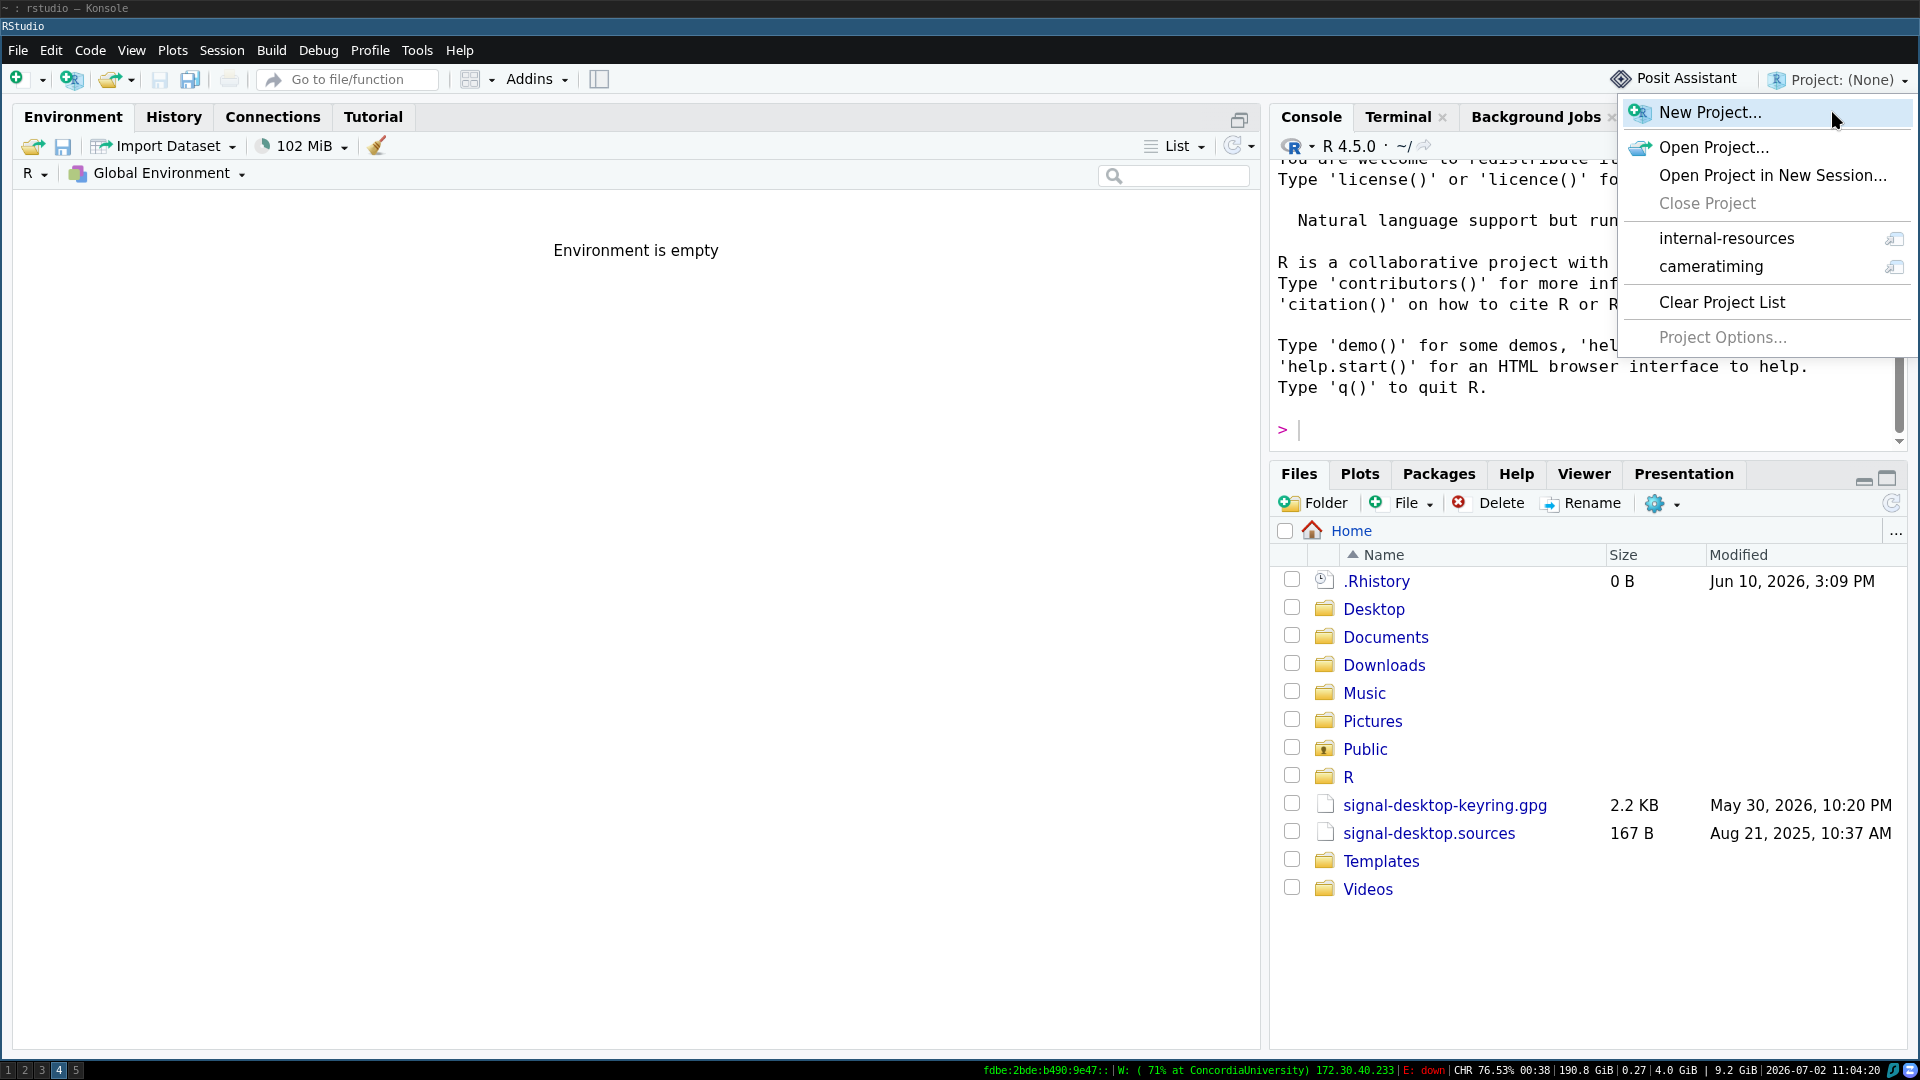Image resolution: width=1920 pixels, height=1080 pixels.
Task: Check the Desktop folder checkbox
Action: [x=1292, y=608]
